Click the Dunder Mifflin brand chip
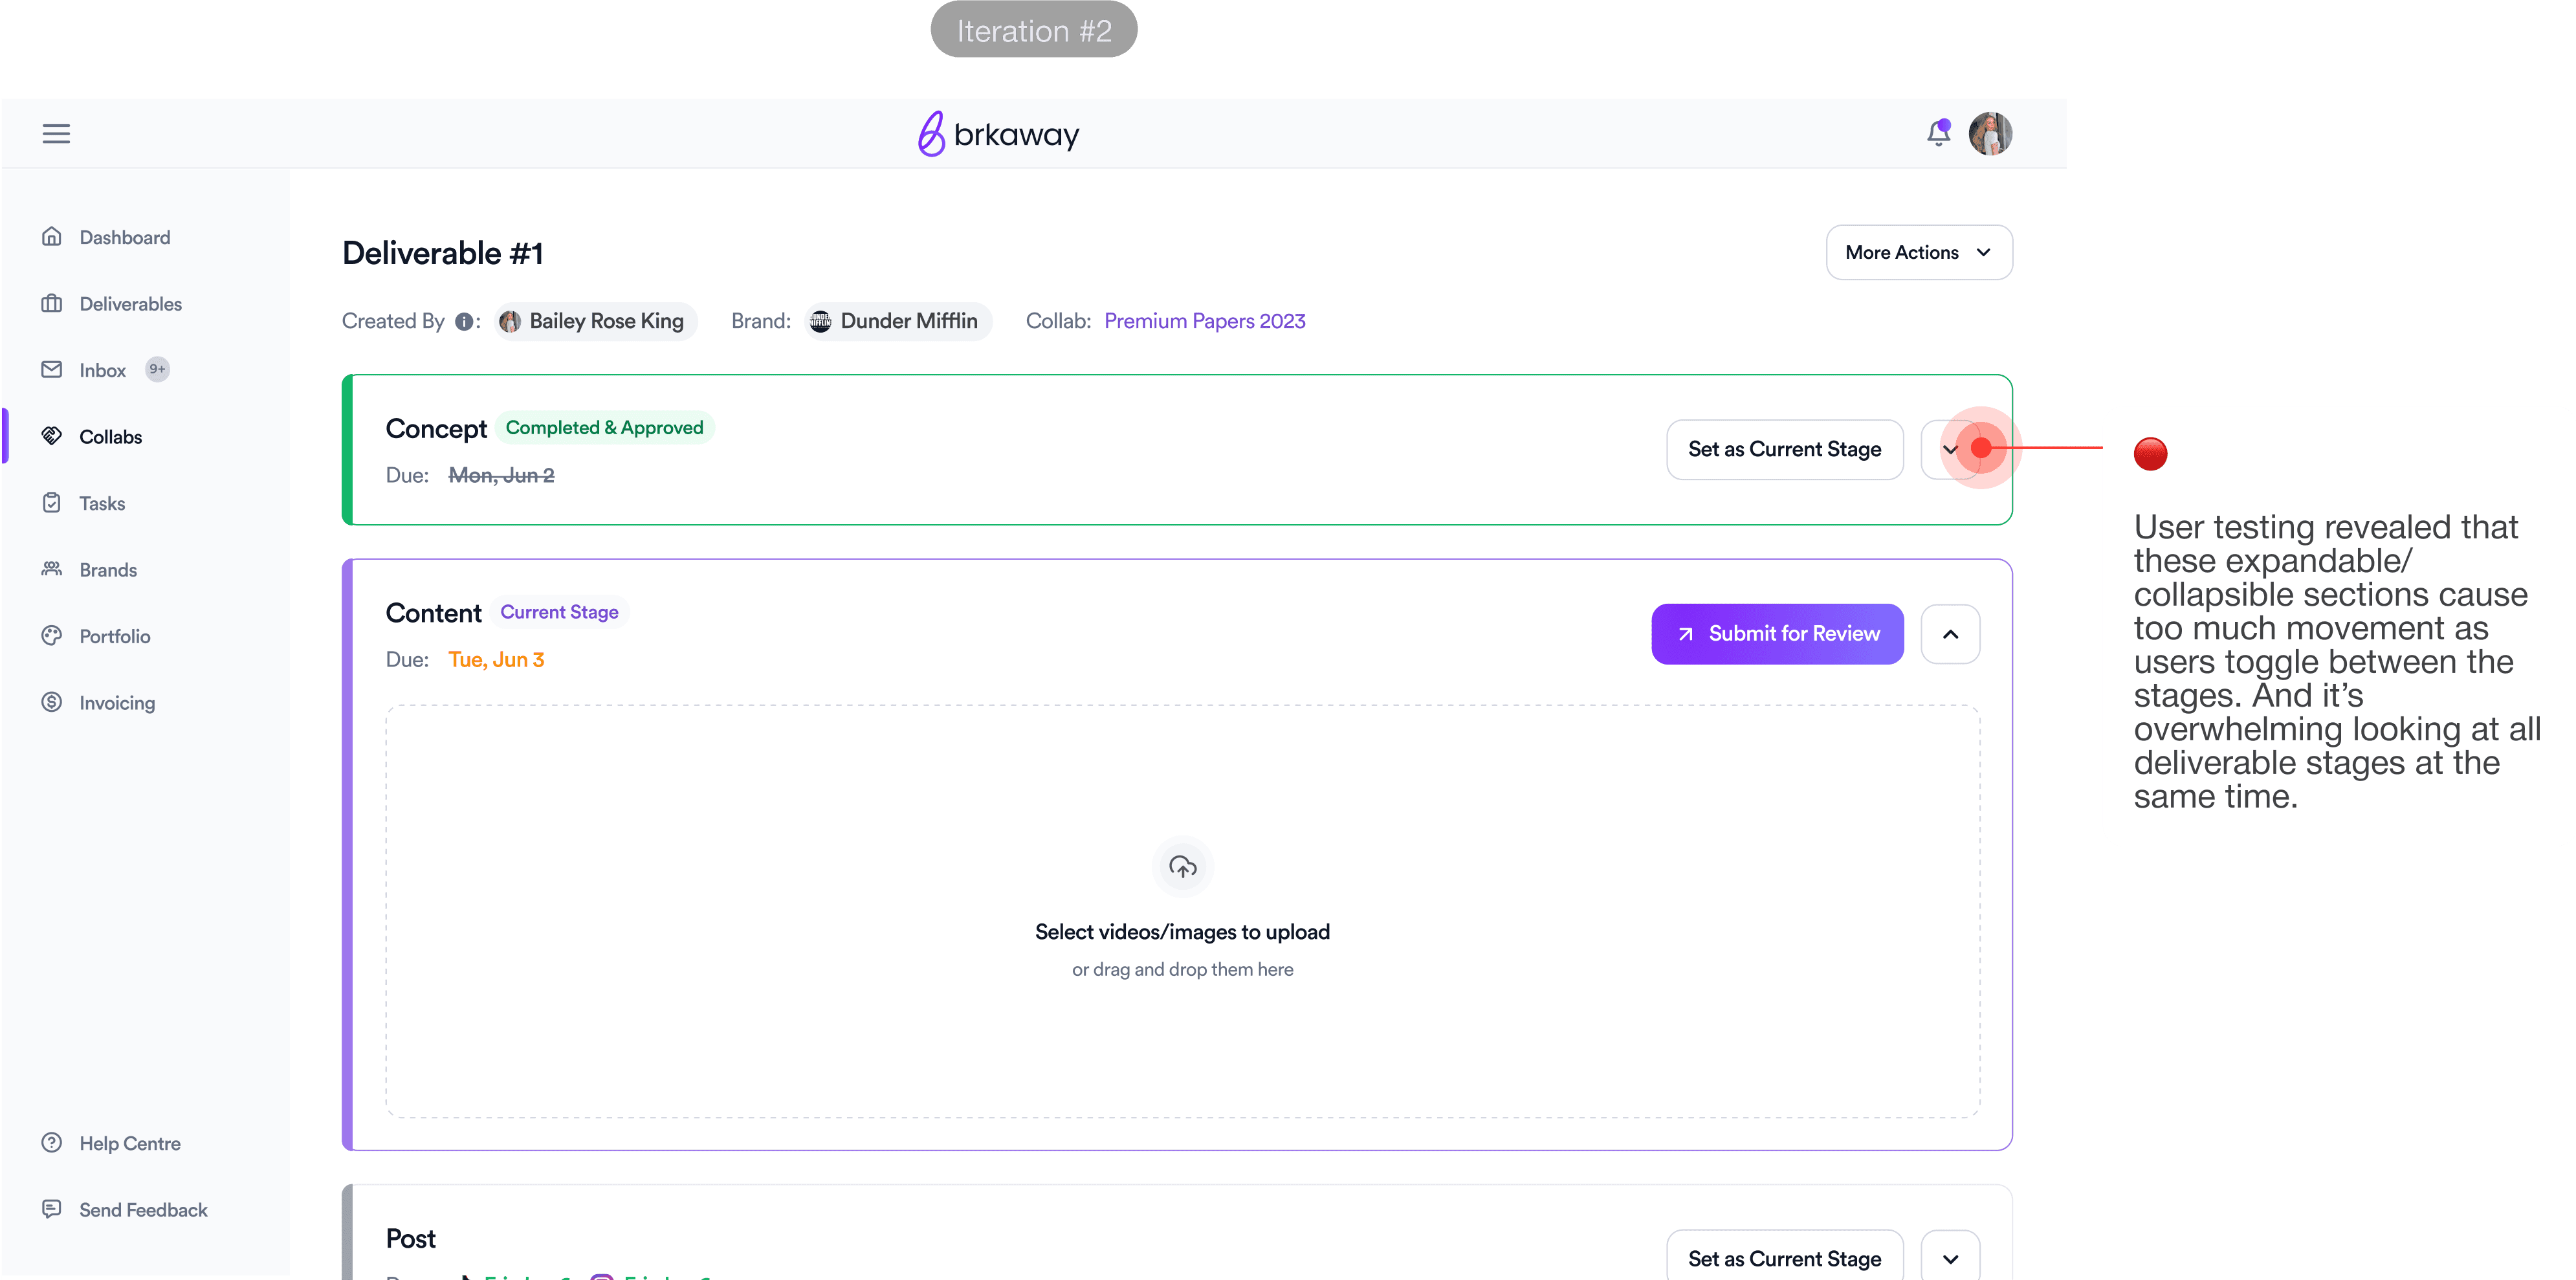2576x1280 pixels. pyautogui.click(x=898, y=321)
